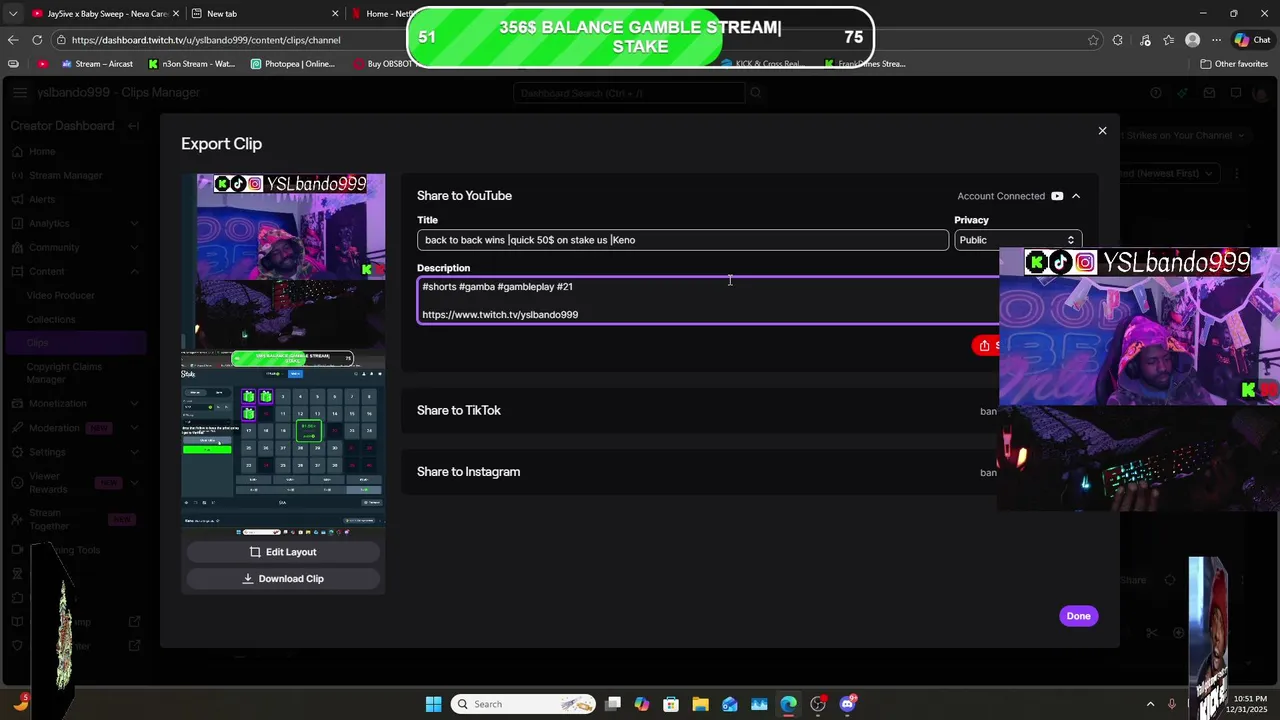Screen dimensions: 1280x720
Task: Click Clips in the dimmed Content sidebar
Action: click(37, 343)
